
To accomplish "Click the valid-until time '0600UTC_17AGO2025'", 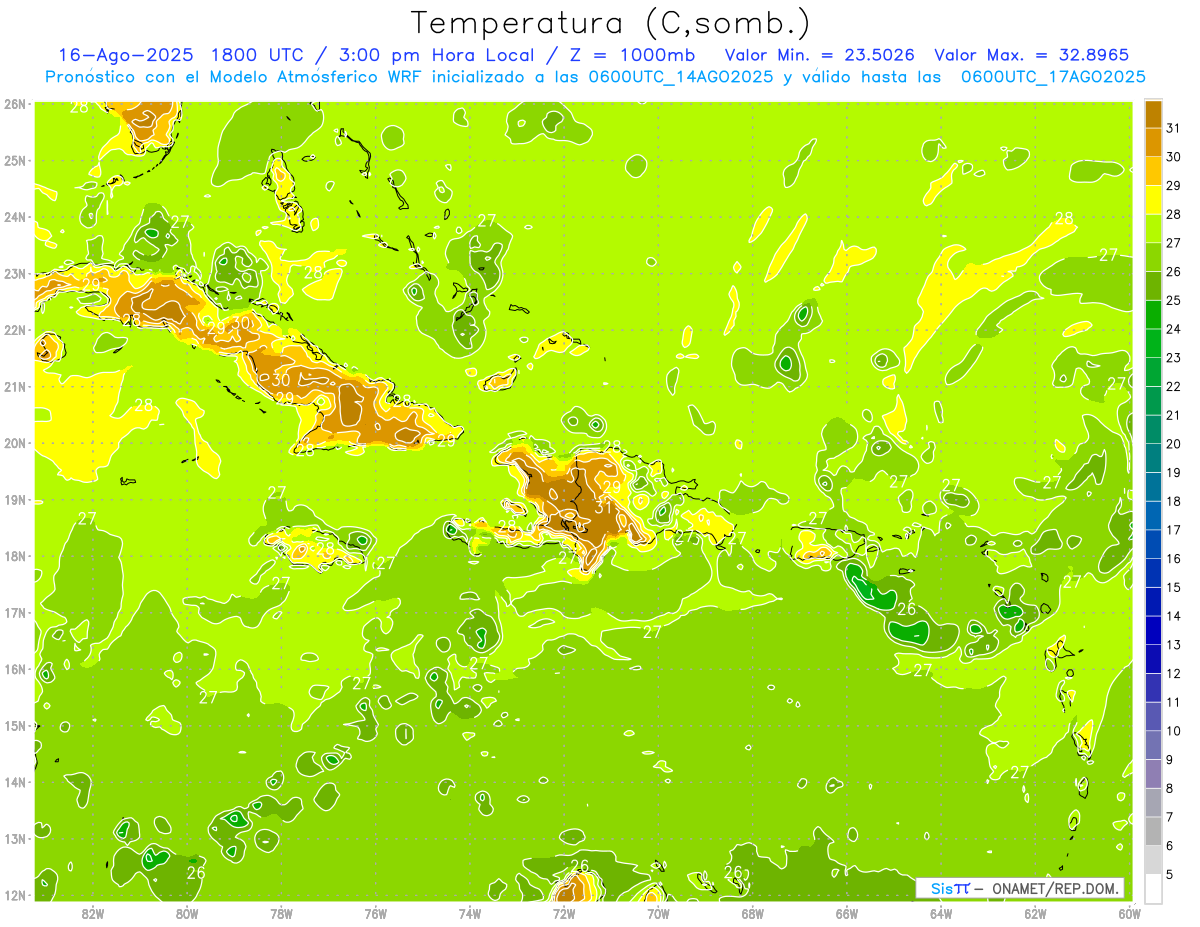I will tap(1053, 77).
